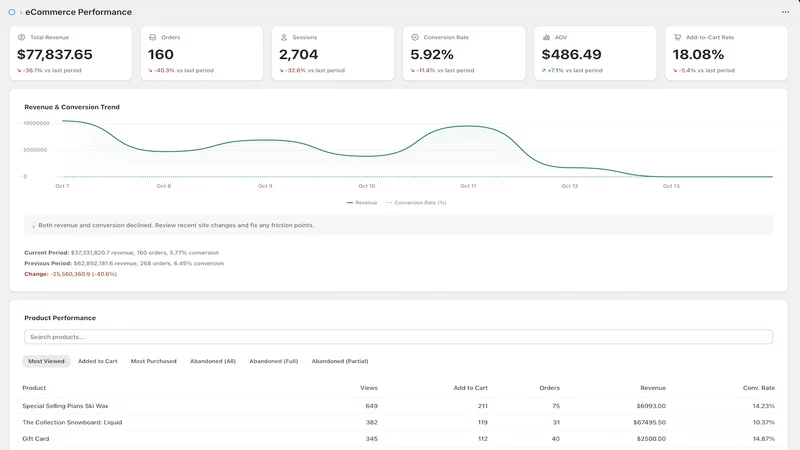The height and width of the screenshot is (450, 800).
Task: Open the Abandoned (Full) tab
Action: tap(273, 361)
